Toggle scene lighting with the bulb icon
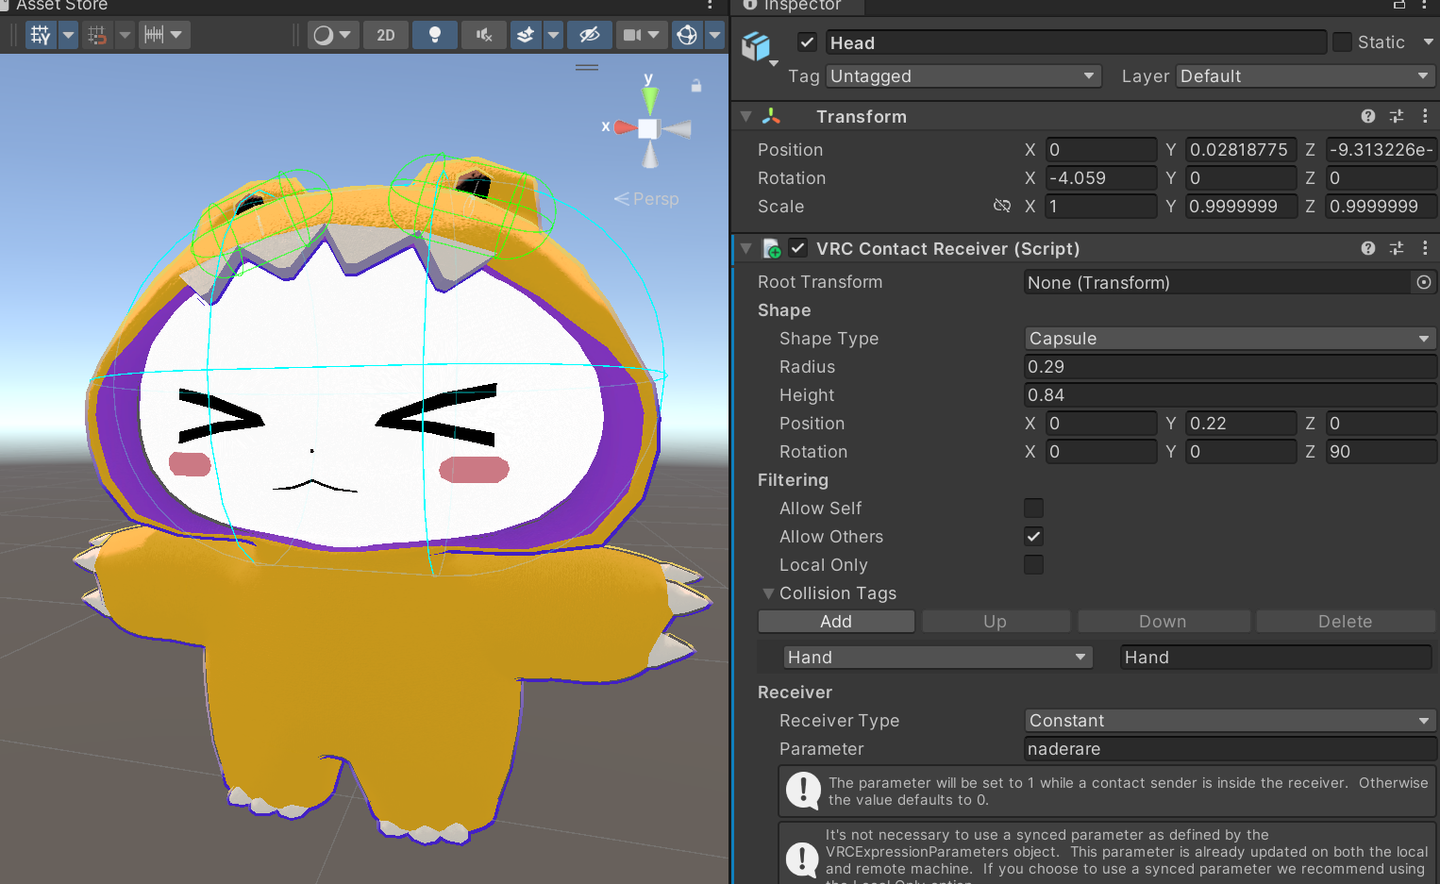The width and height of the screenshot is (1440, 884). tap(435, 35)
